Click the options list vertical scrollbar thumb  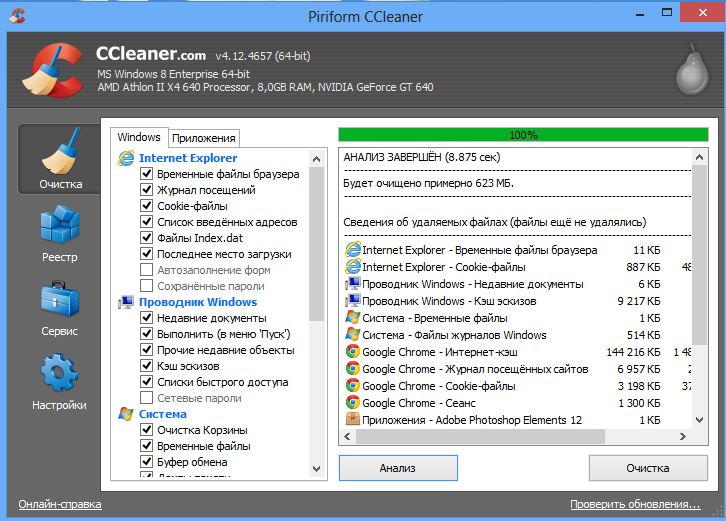click(317, 245)
